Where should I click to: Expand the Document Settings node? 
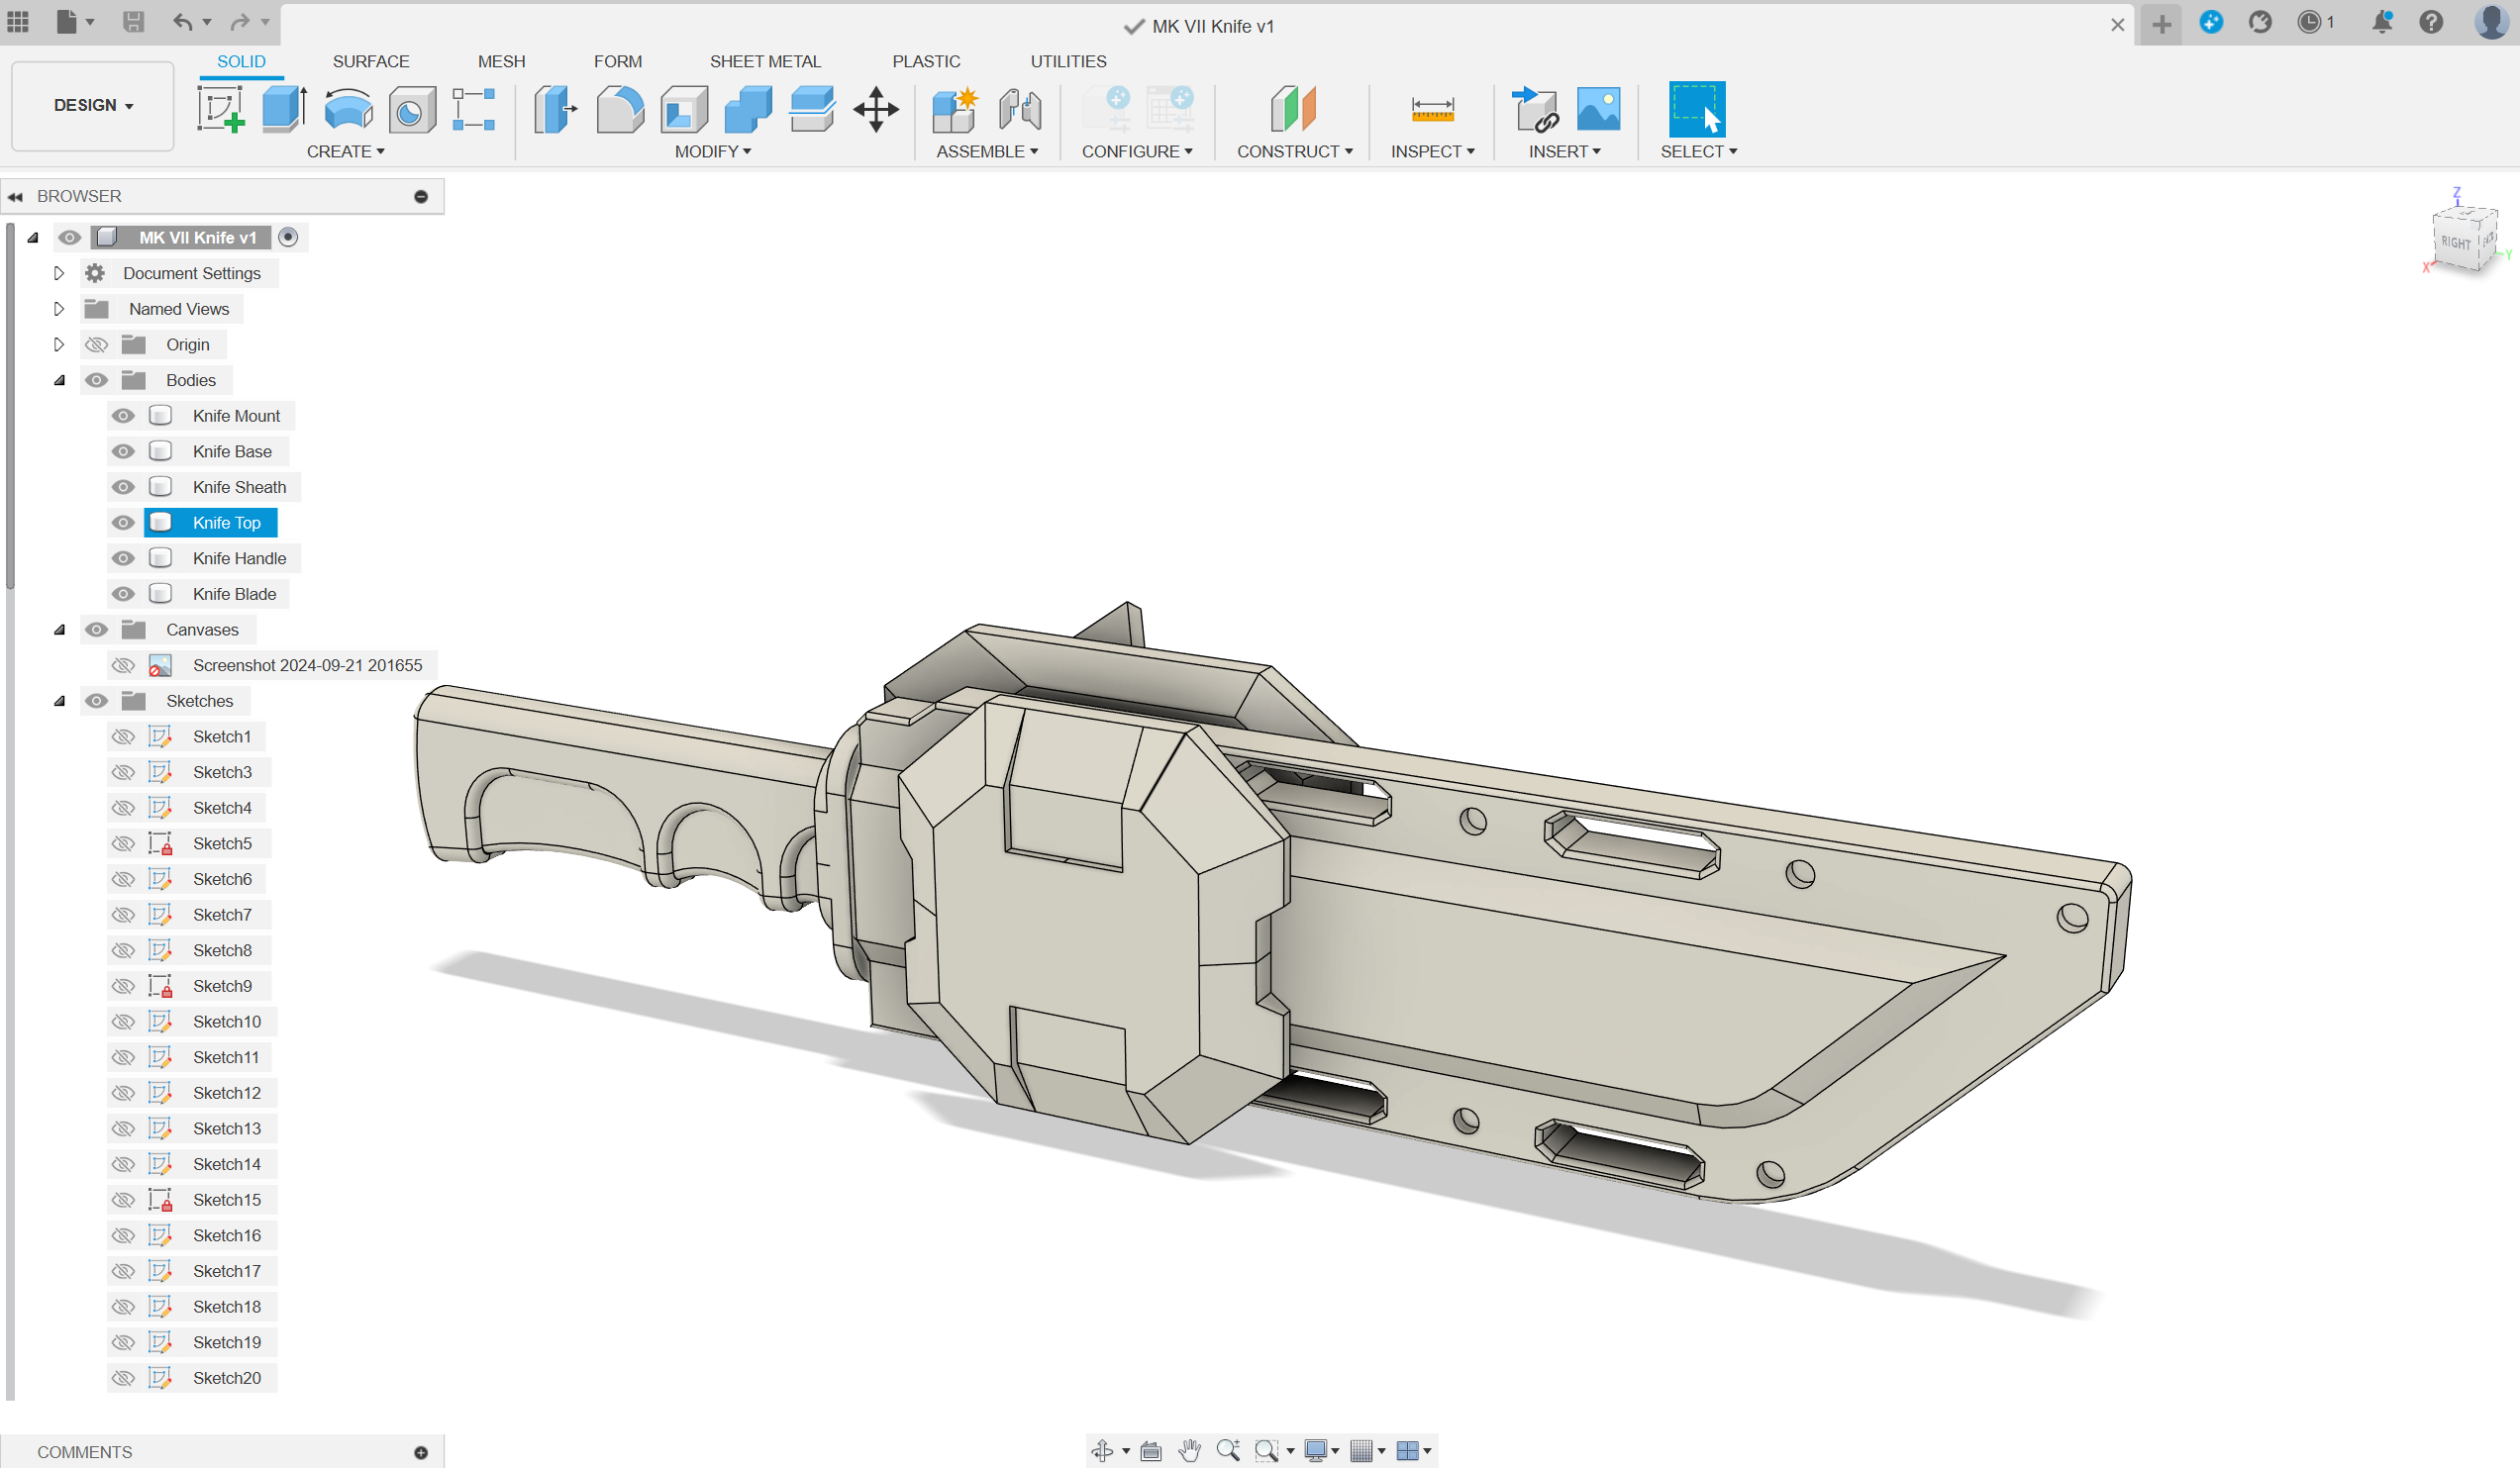[x=59, y=273]
